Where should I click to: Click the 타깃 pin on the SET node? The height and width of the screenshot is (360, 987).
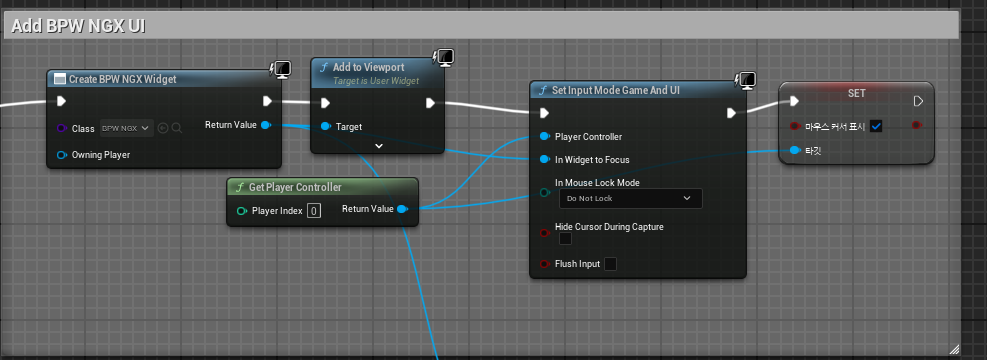click(794, 150)
